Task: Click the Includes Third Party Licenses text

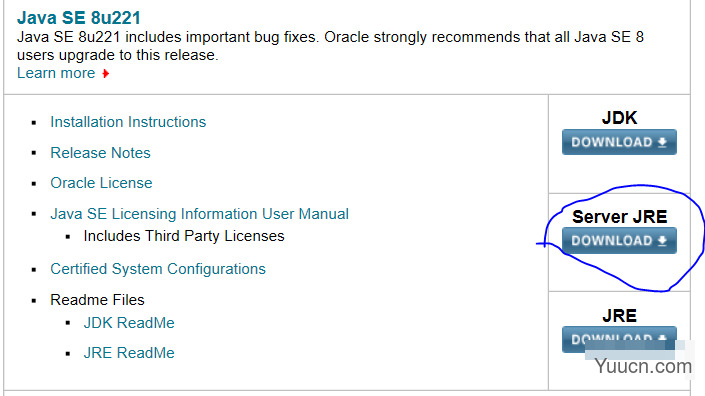Action: [x=184, y=236]
